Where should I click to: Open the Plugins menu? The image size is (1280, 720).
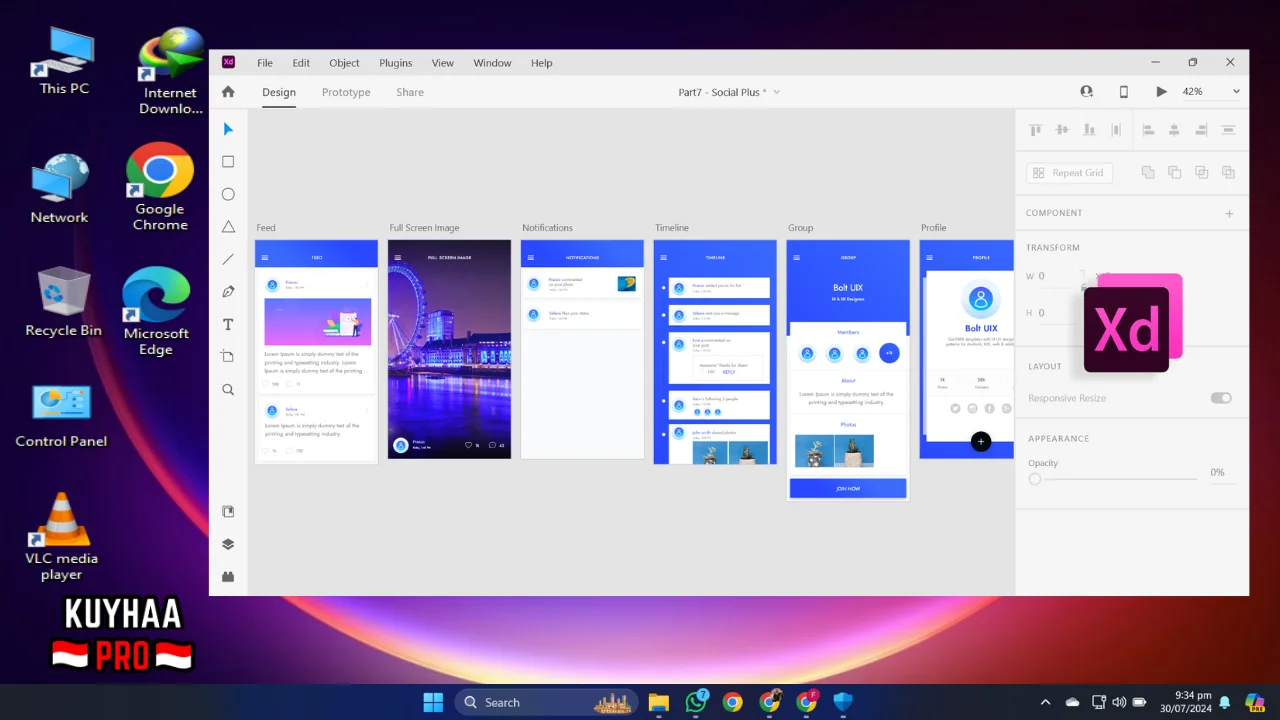(x=396, y=63)
